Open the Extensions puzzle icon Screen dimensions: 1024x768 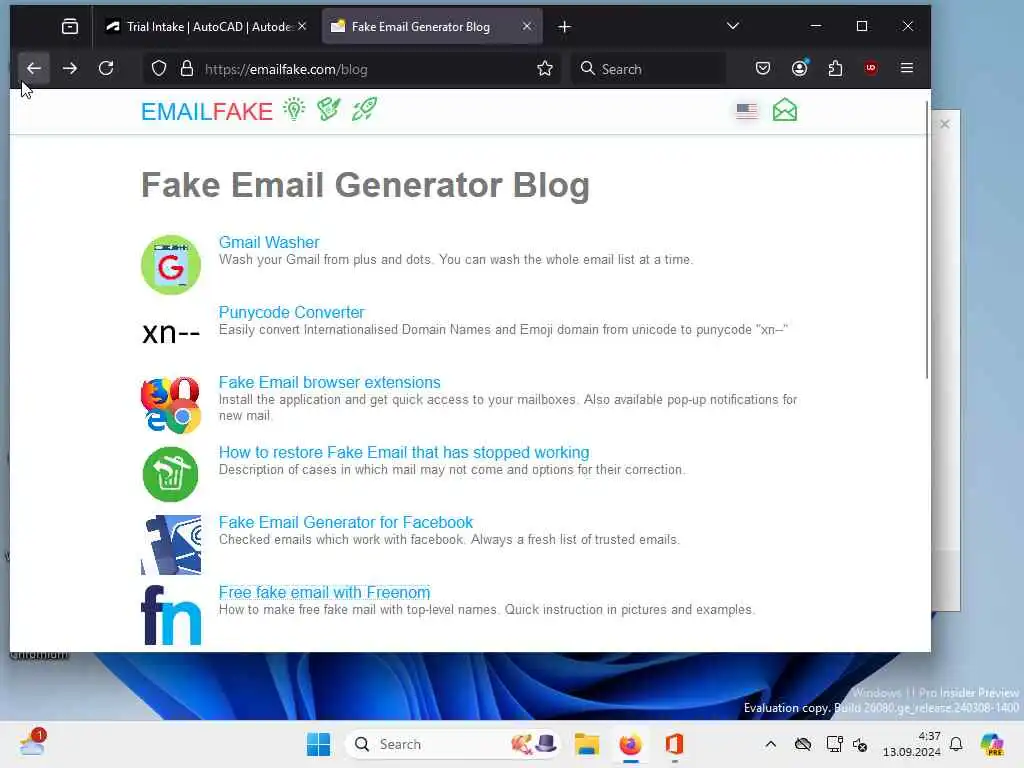[x=835, y=69]
